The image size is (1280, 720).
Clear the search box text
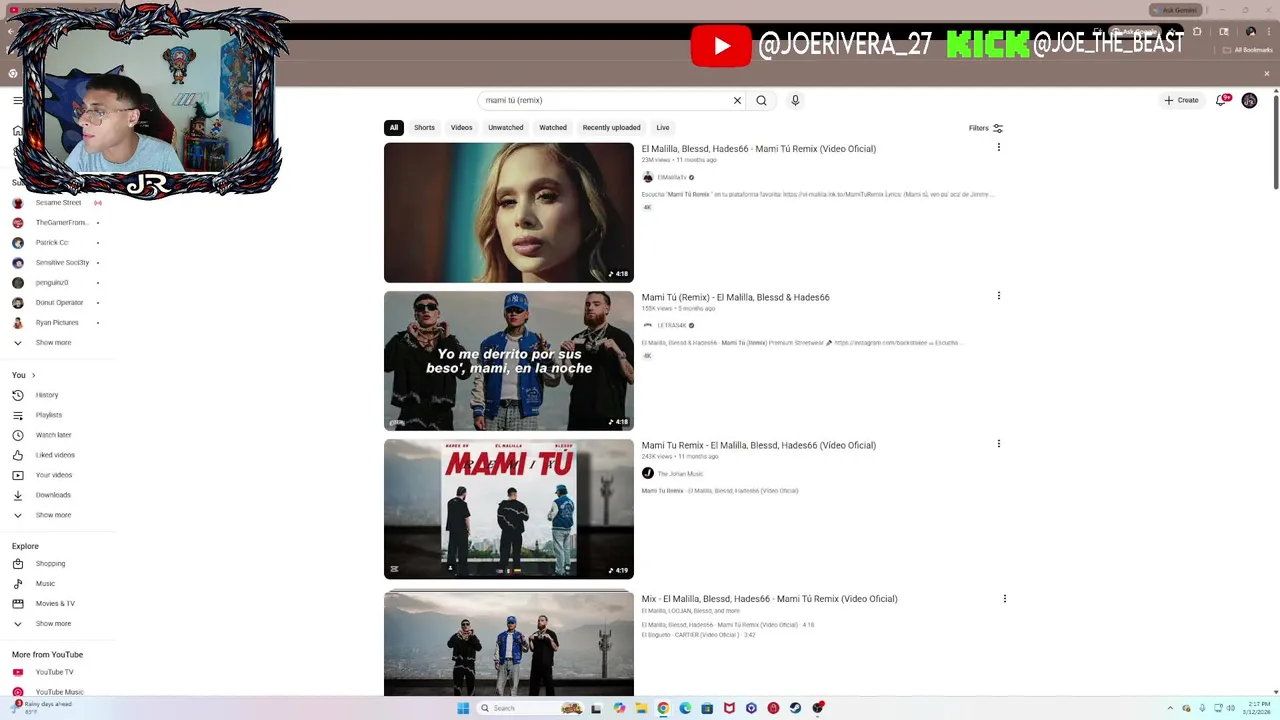pyautogui.click(x=737, y=100)
